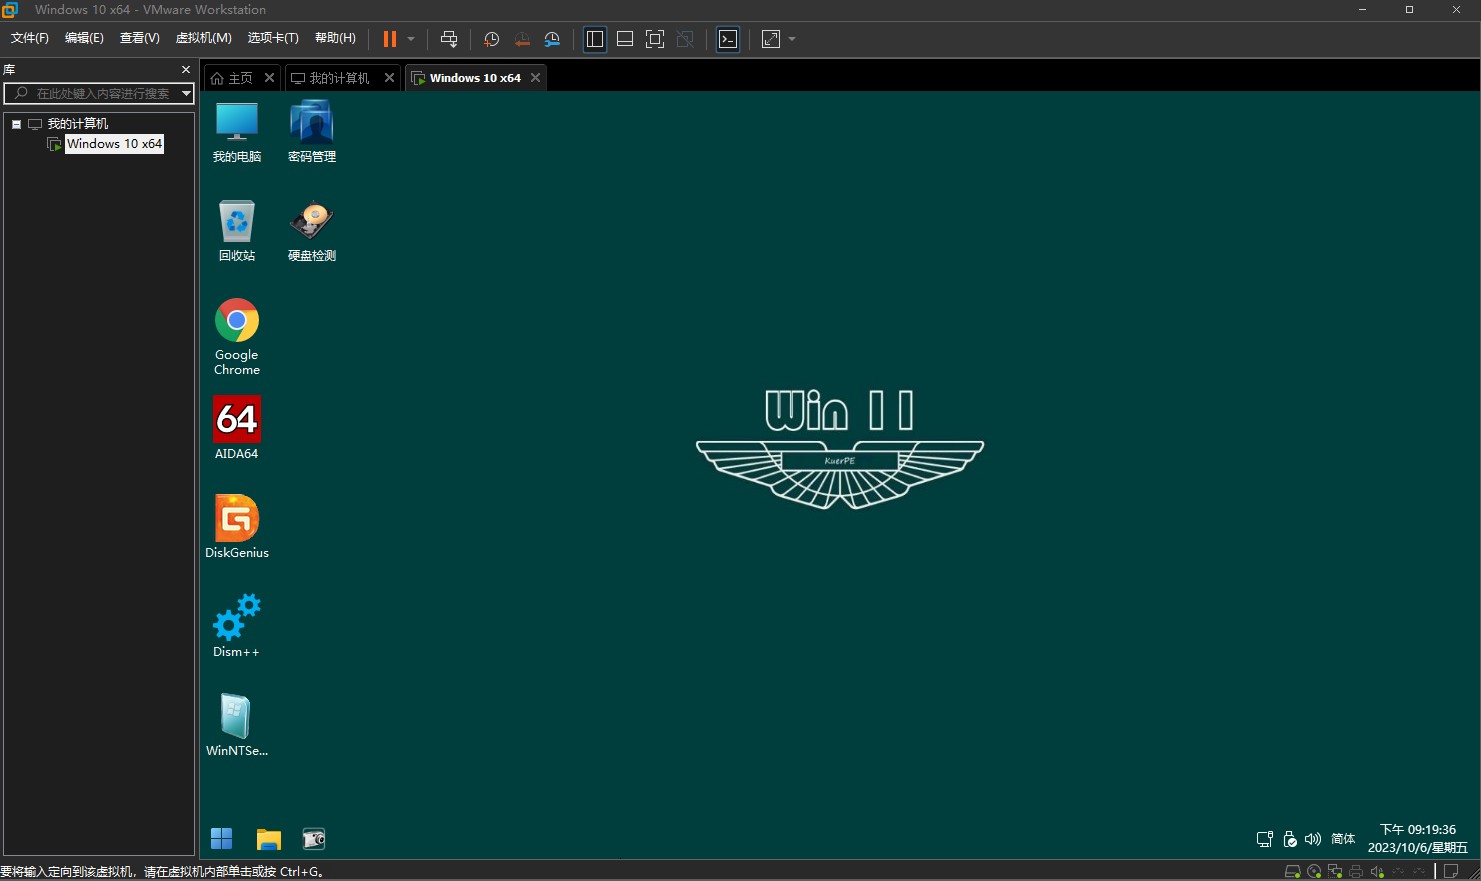Click the guest network tray icon
Viewport: 1481px width, 881px height.
click(1265, 839)
